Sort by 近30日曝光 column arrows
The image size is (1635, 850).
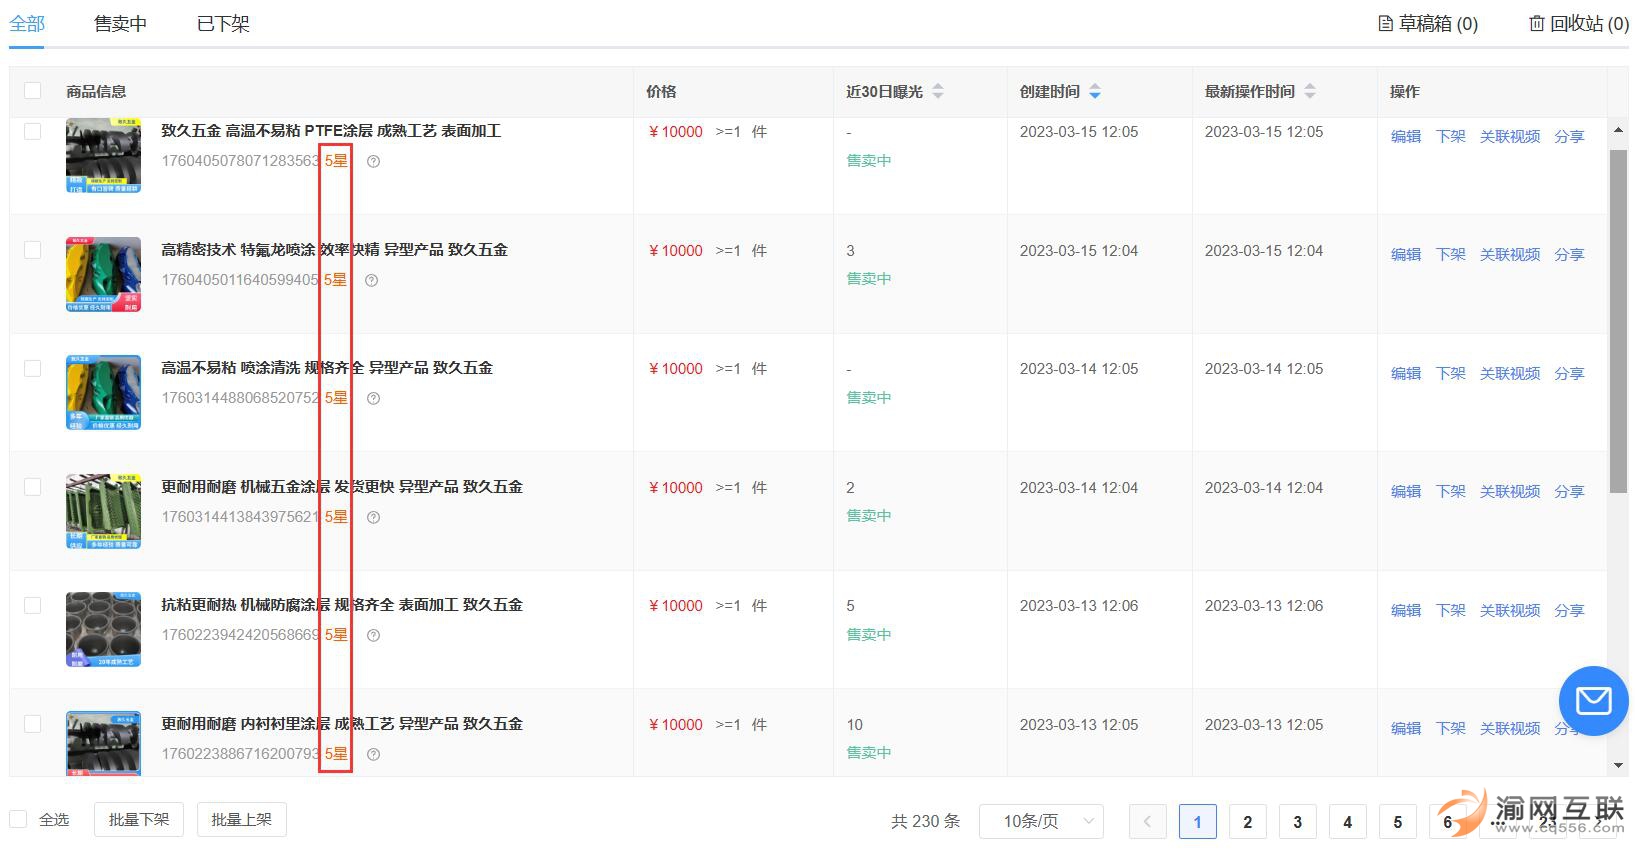[938, 91]
